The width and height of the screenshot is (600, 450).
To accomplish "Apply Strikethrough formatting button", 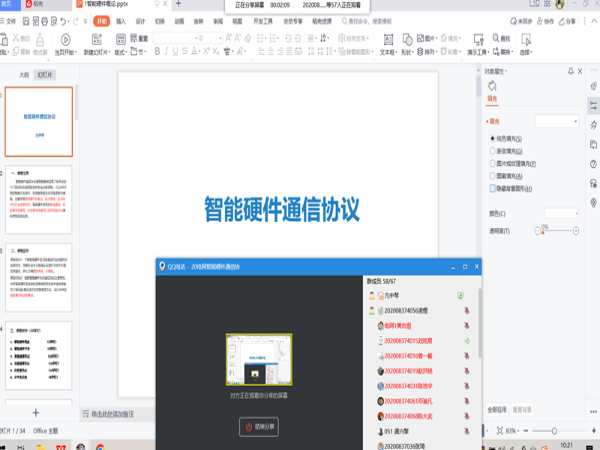I will click(x=185, y=51).
